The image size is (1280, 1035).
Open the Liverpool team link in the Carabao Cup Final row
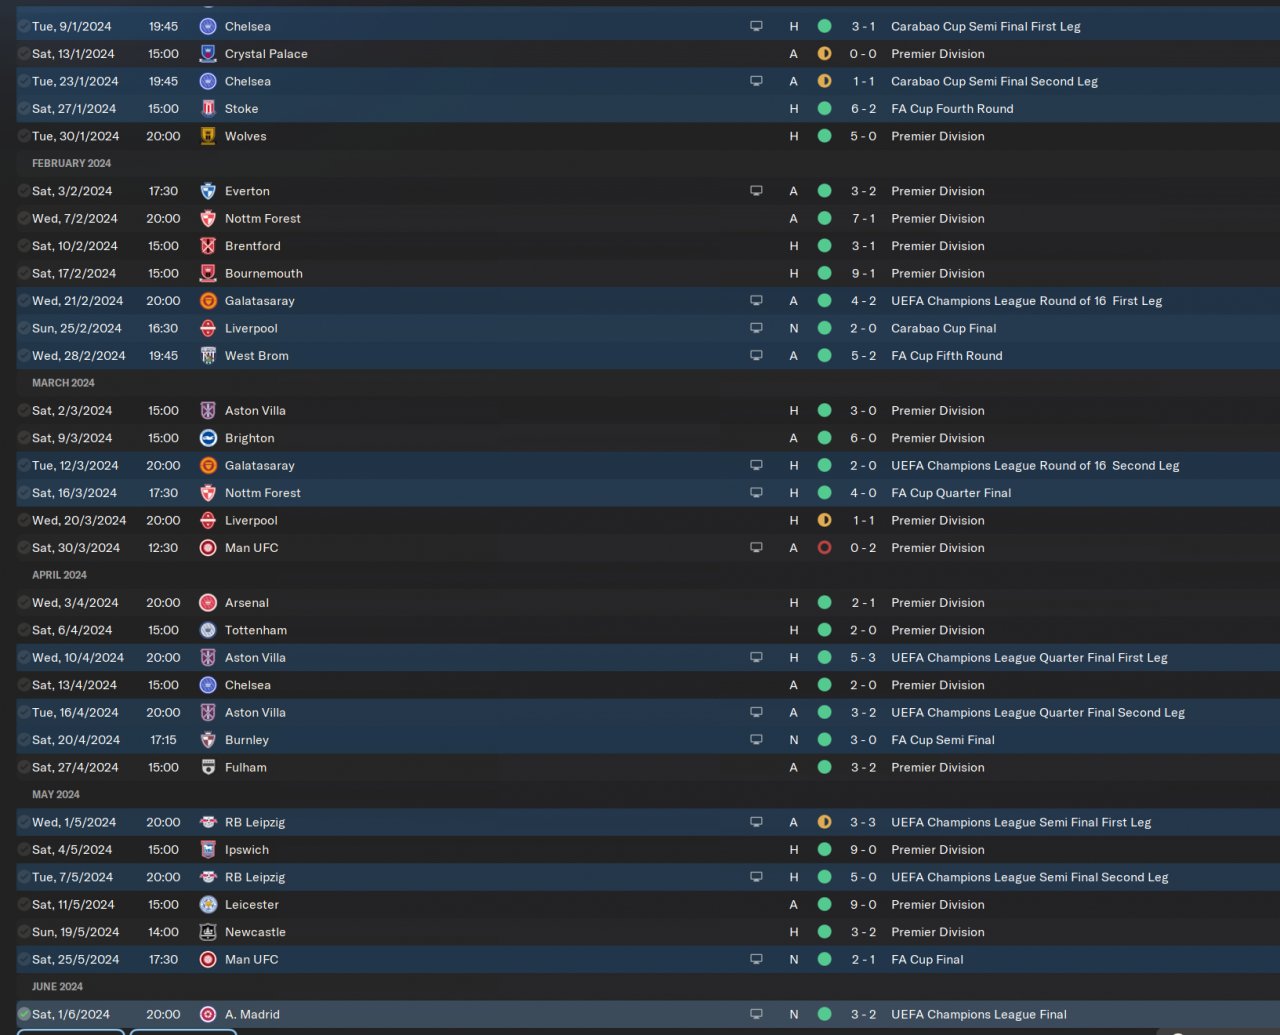click(x=251, y=328)
